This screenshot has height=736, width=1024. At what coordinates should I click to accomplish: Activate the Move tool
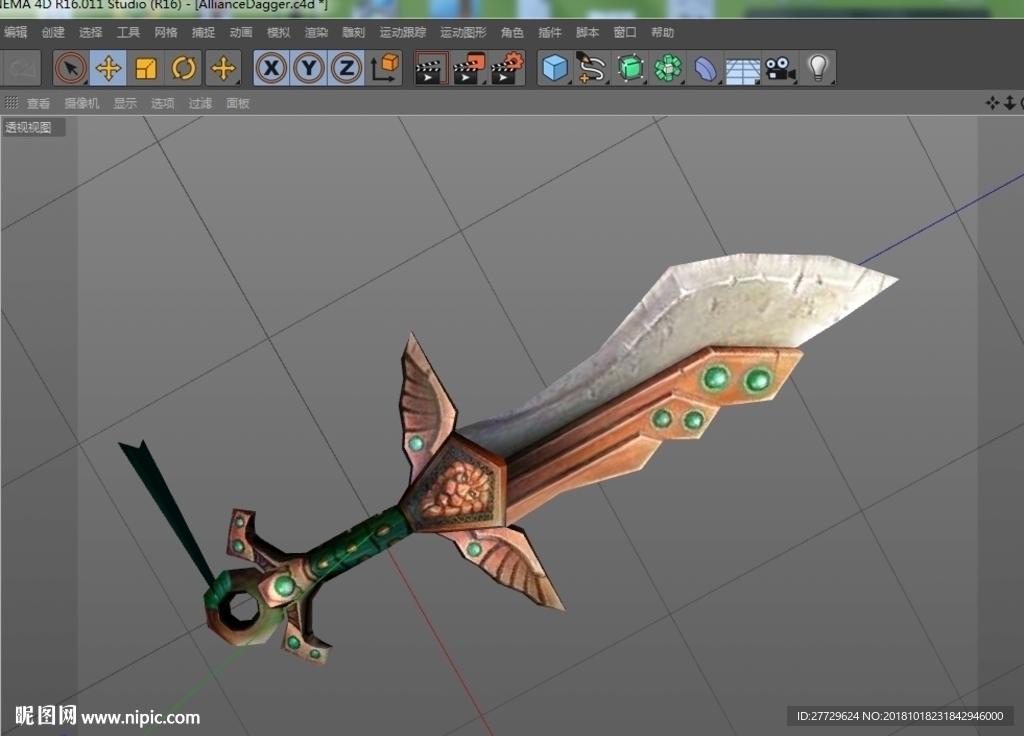point(108,68)
